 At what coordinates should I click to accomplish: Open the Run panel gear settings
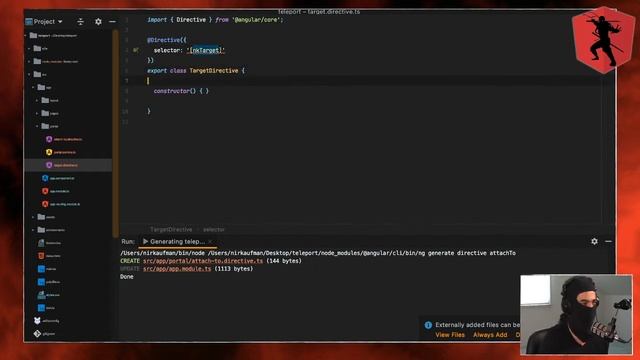coord(594,242)
